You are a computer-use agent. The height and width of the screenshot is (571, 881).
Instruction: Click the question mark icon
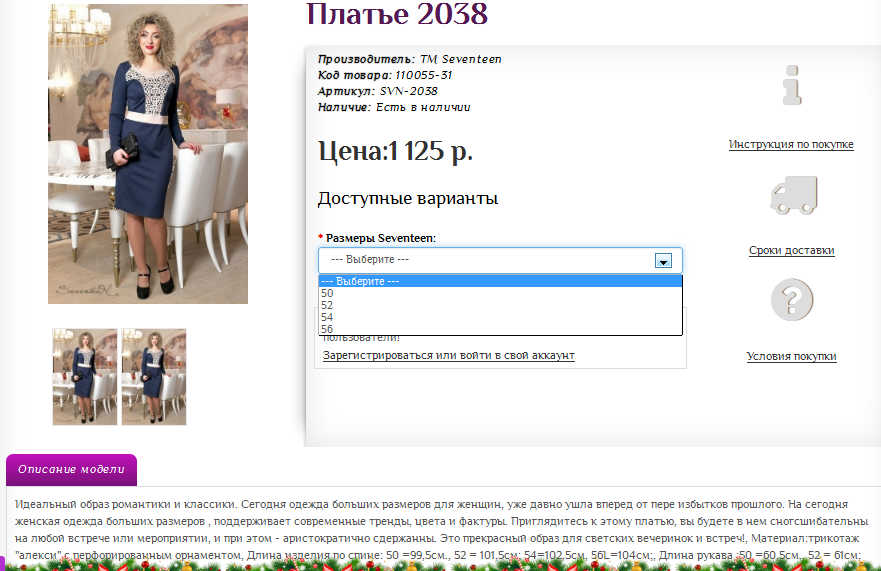coord(792,300)
